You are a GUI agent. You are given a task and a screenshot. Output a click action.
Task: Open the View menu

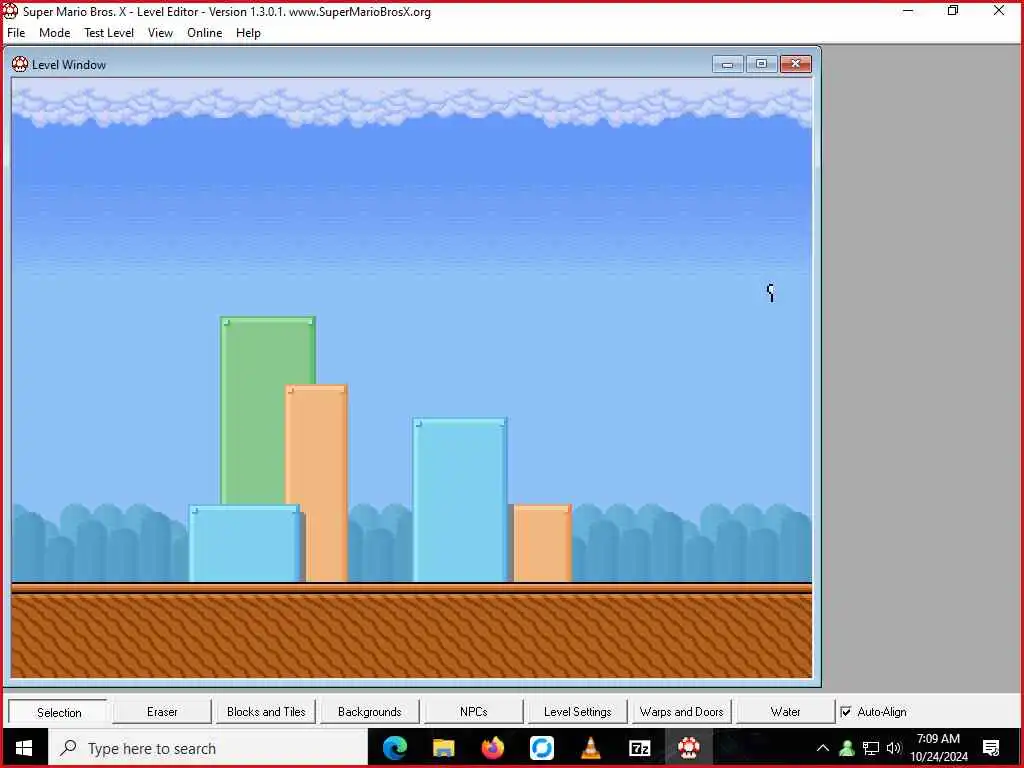160,33
